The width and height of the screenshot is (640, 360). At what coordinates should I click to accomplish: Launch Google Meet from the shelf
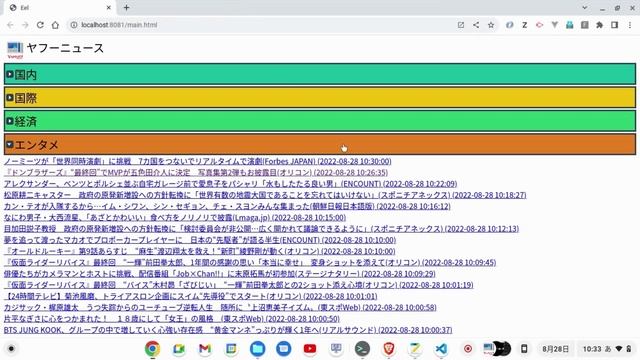click(x=179, y=349)
